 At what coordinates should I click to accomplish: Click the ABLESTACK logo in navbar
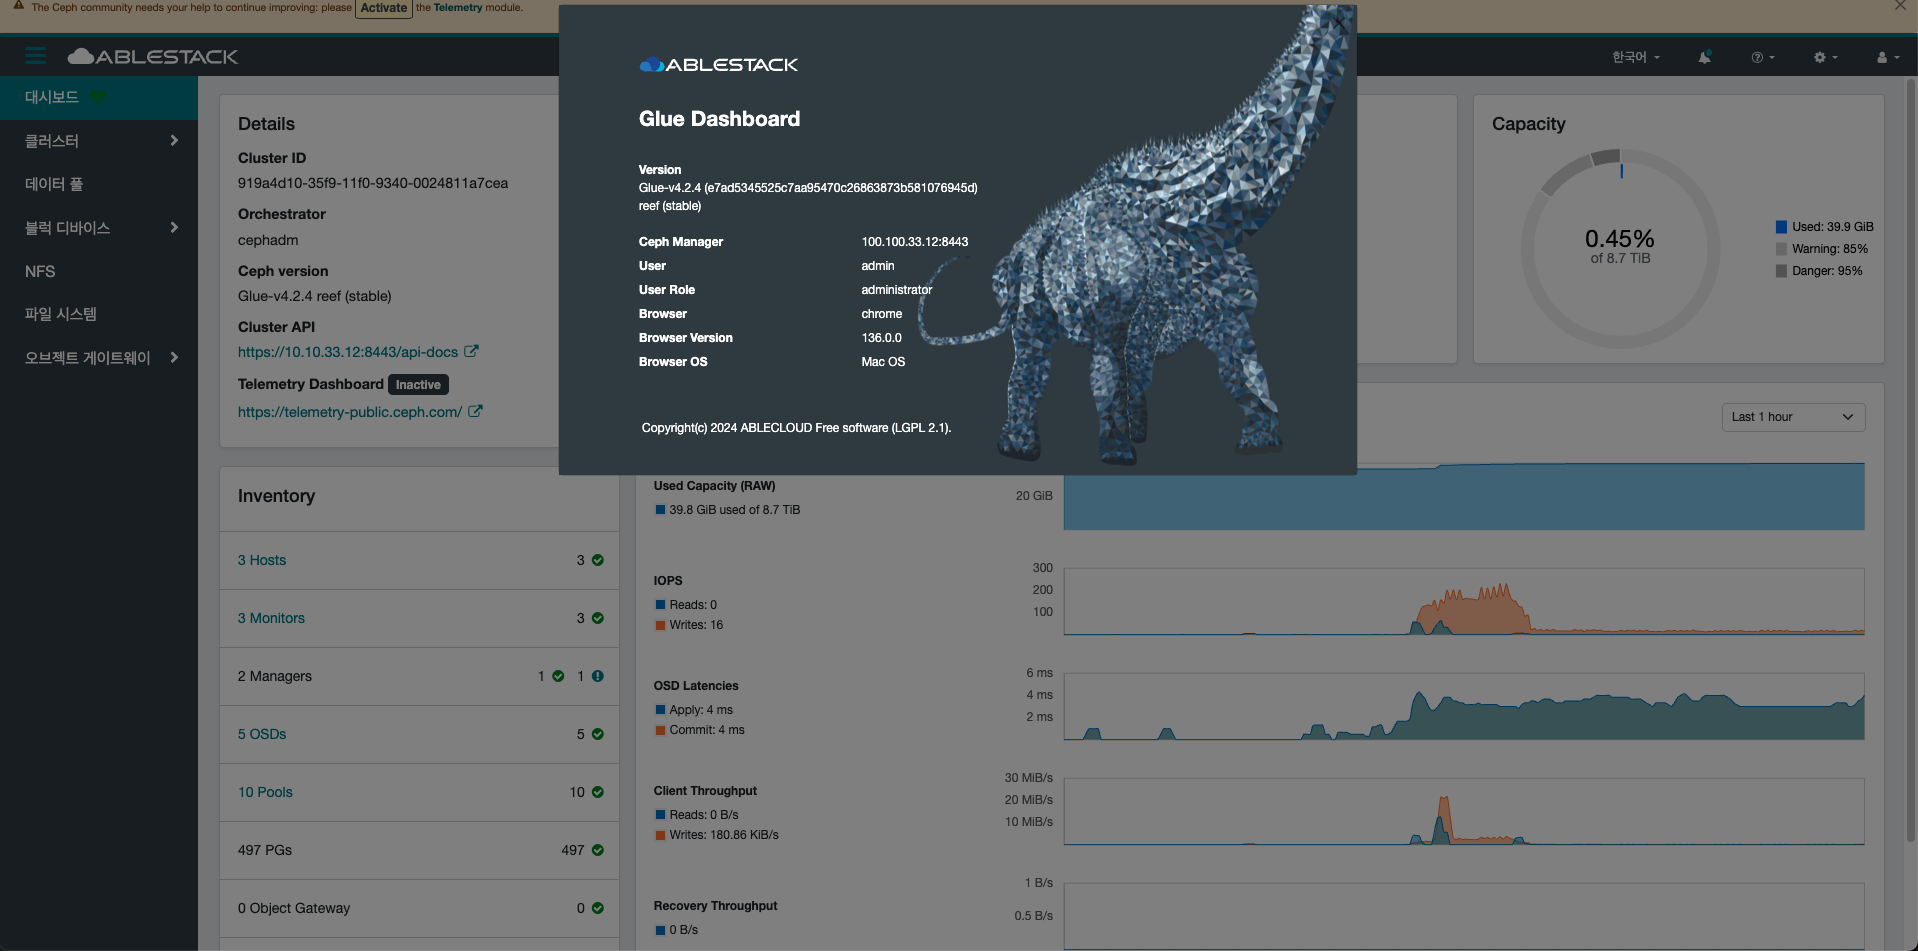[x=153, y=56]
